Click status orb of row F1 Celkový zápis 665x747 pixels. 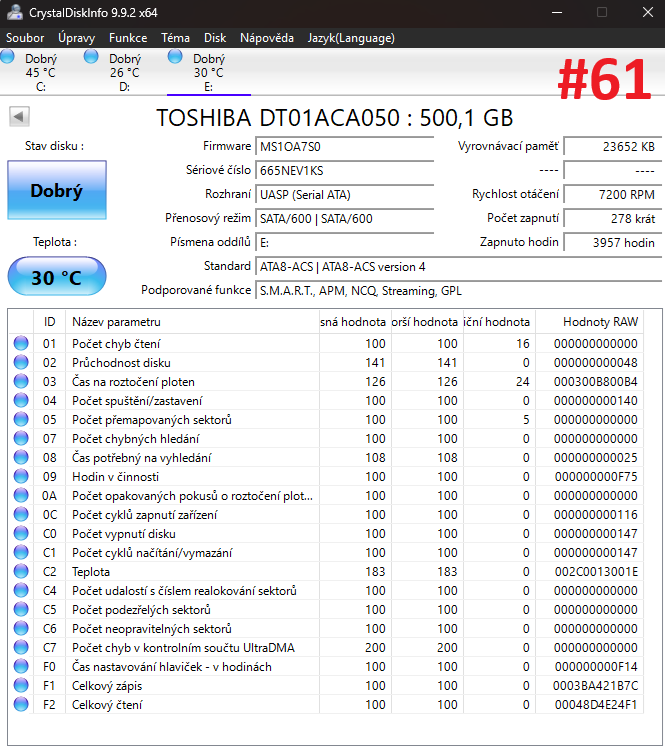(x=21, y=685)
